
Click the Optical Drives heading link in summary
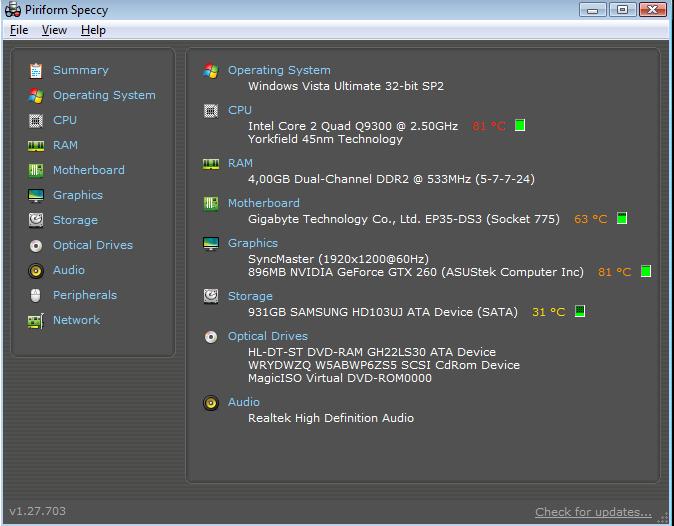[268, 336]
